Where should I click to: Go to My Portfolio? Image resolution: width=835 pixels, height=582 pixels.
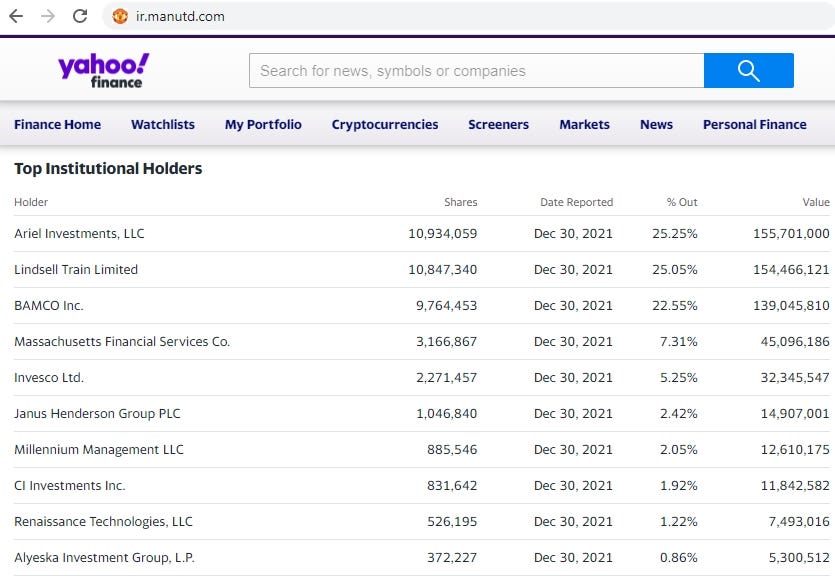click(x=263, y=125)
